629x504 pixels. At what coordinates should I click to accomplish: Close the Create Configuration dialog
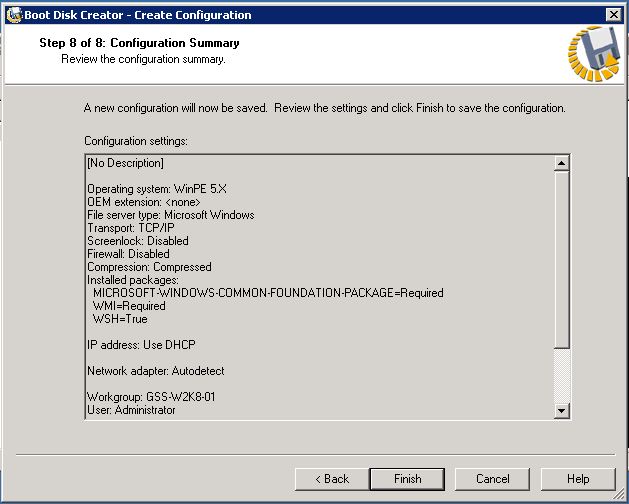coord(613,15)
